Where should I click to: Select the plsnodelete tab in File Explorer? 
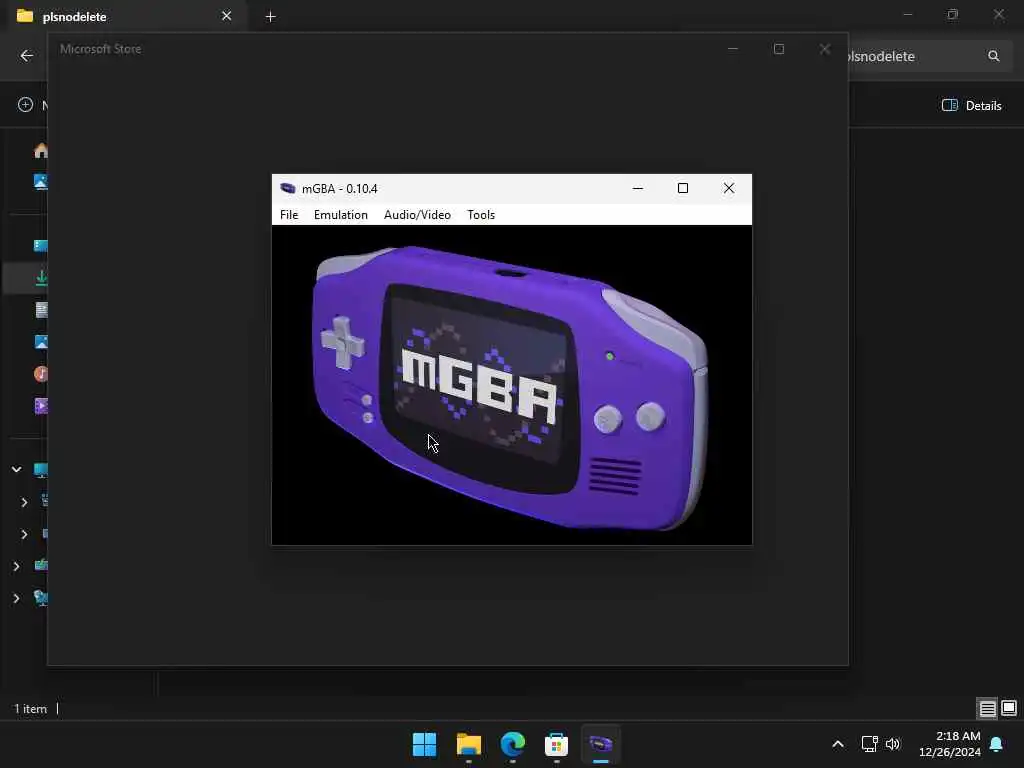[124, 16]
